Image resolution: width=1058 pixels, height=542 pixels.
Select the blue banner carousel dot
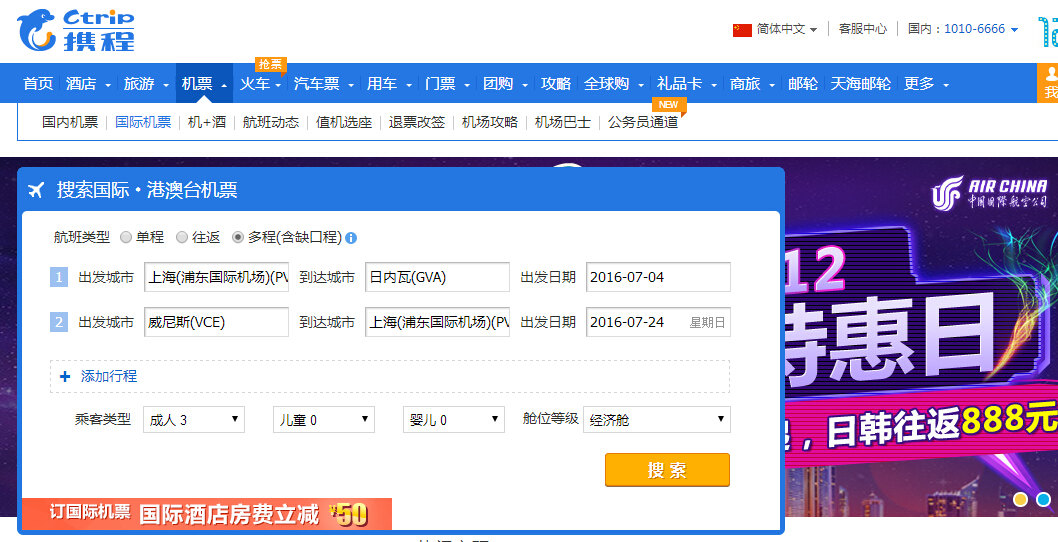(1044, 499)
